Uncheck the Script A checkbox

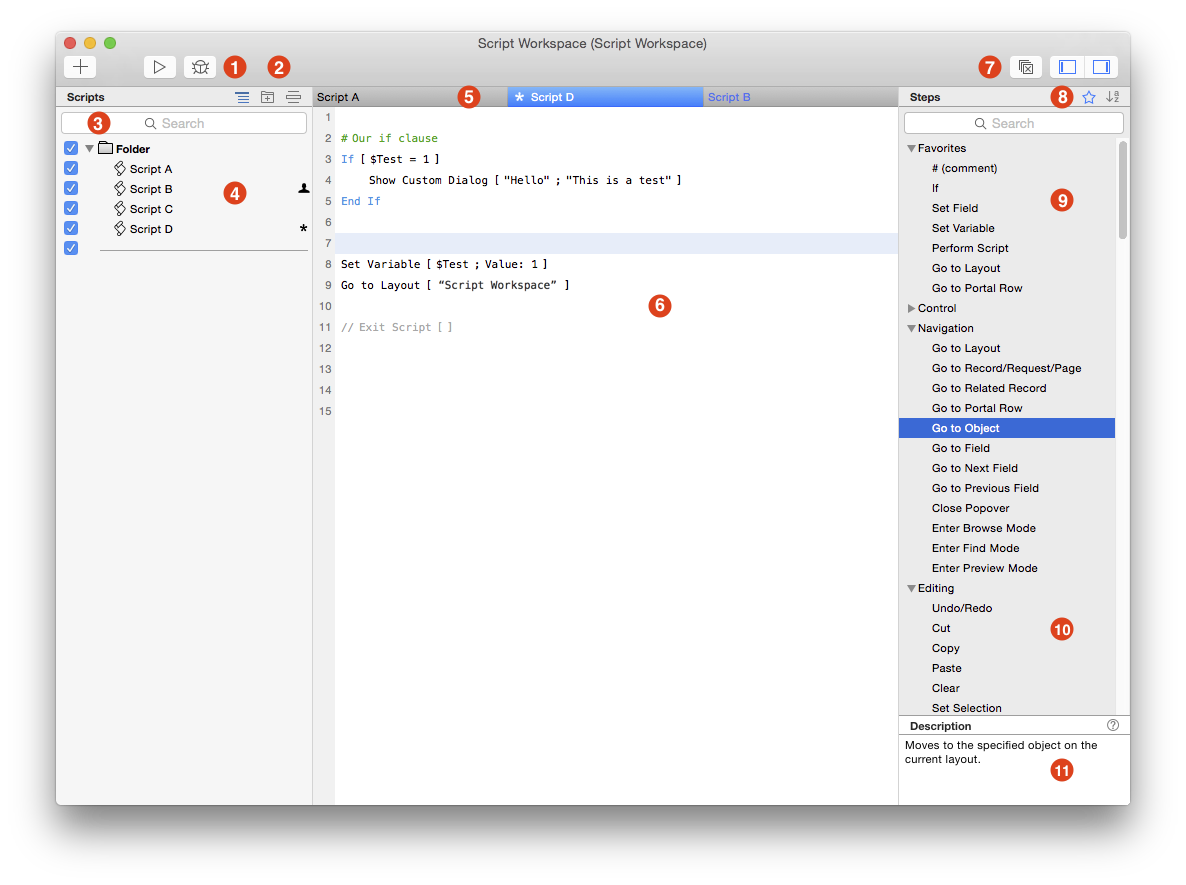71,168
